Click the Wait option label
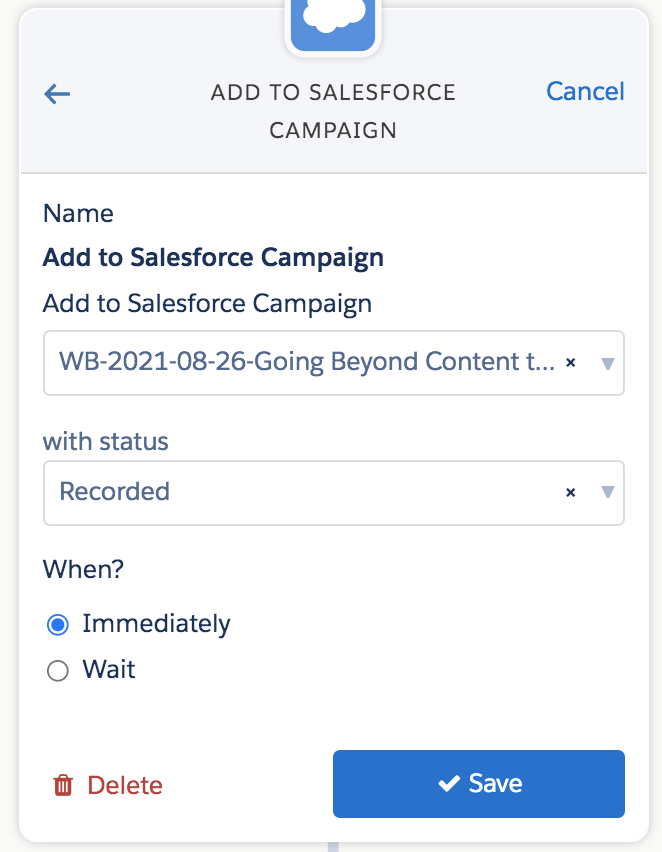The width and height of the screenshot is (662, 852). point(109,669)
